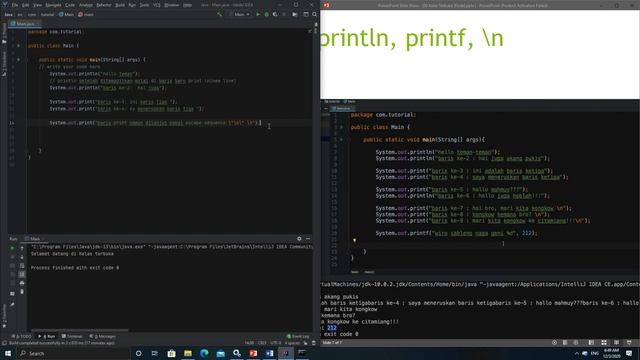Click the Debug bug icon in toolbar

(x=267, y=14)
